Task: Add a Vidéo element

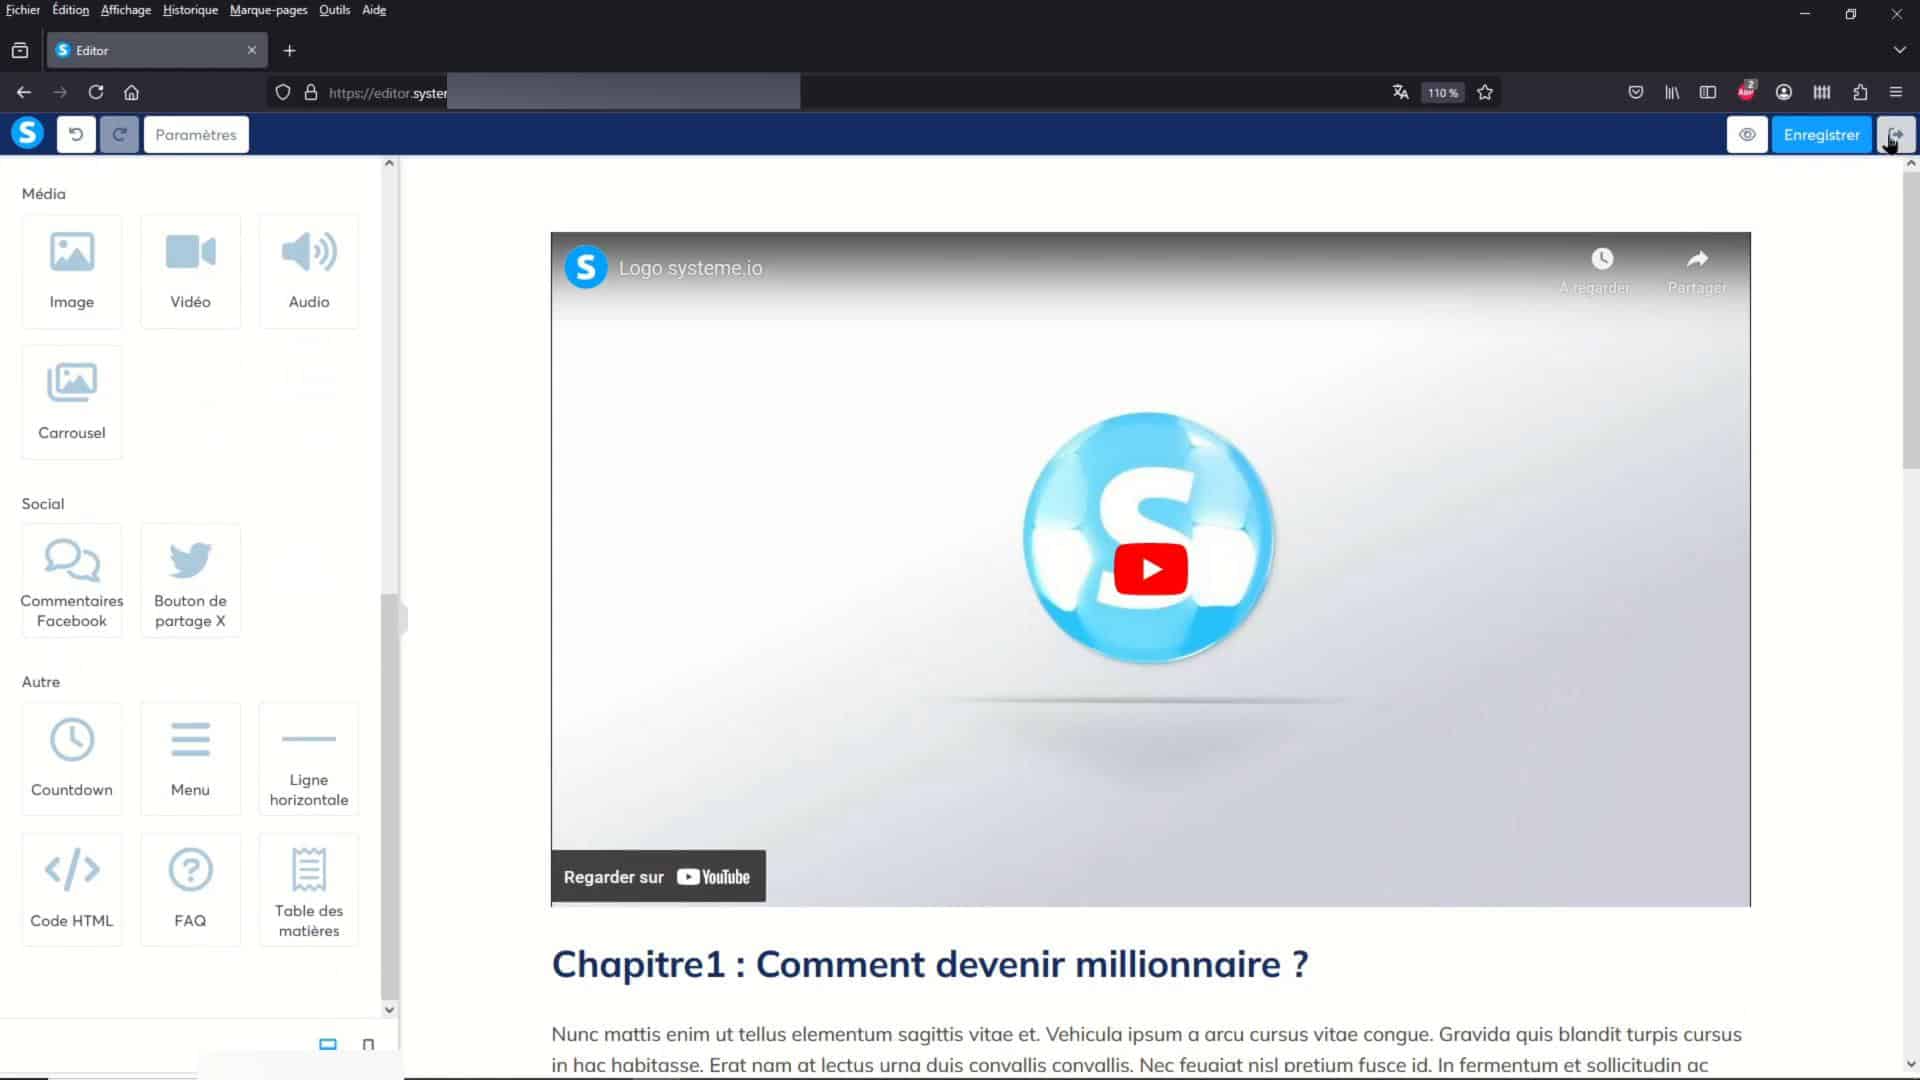Action: pos(190,271)
